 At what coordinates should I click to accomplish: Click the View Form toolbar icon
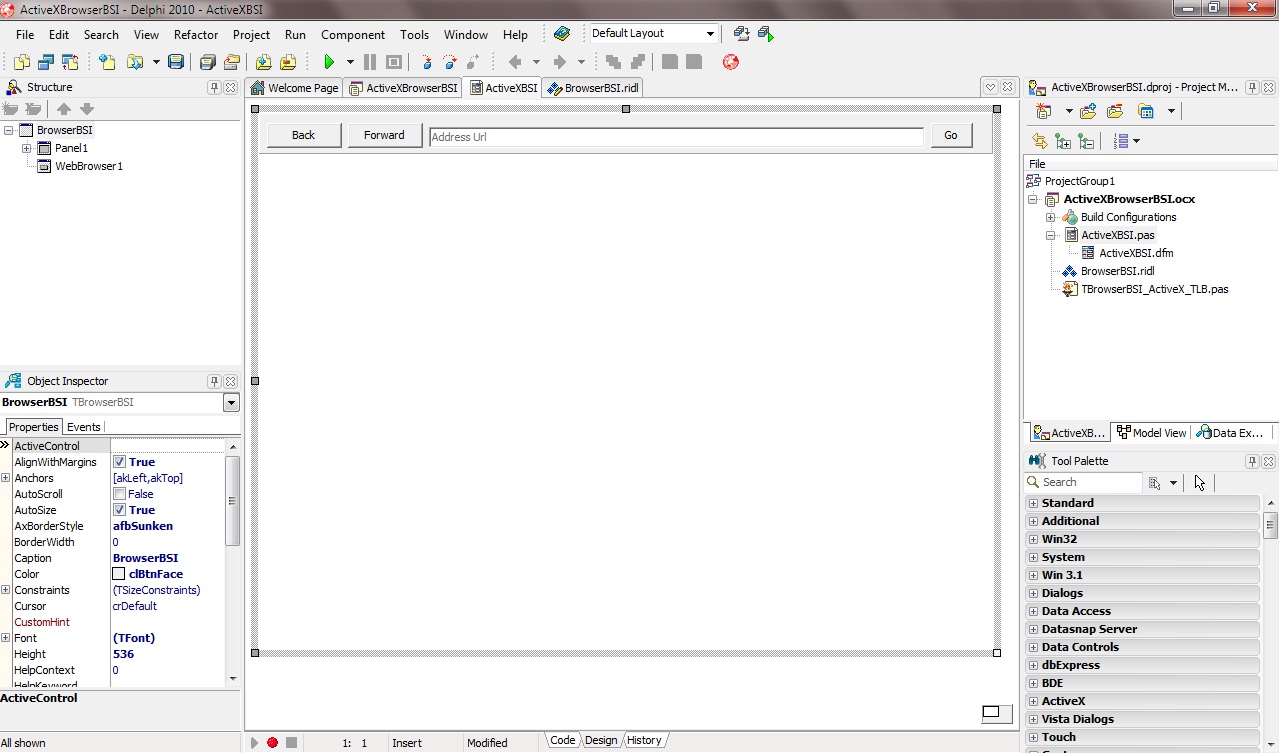pyautogui.click(x=46, y=62)
